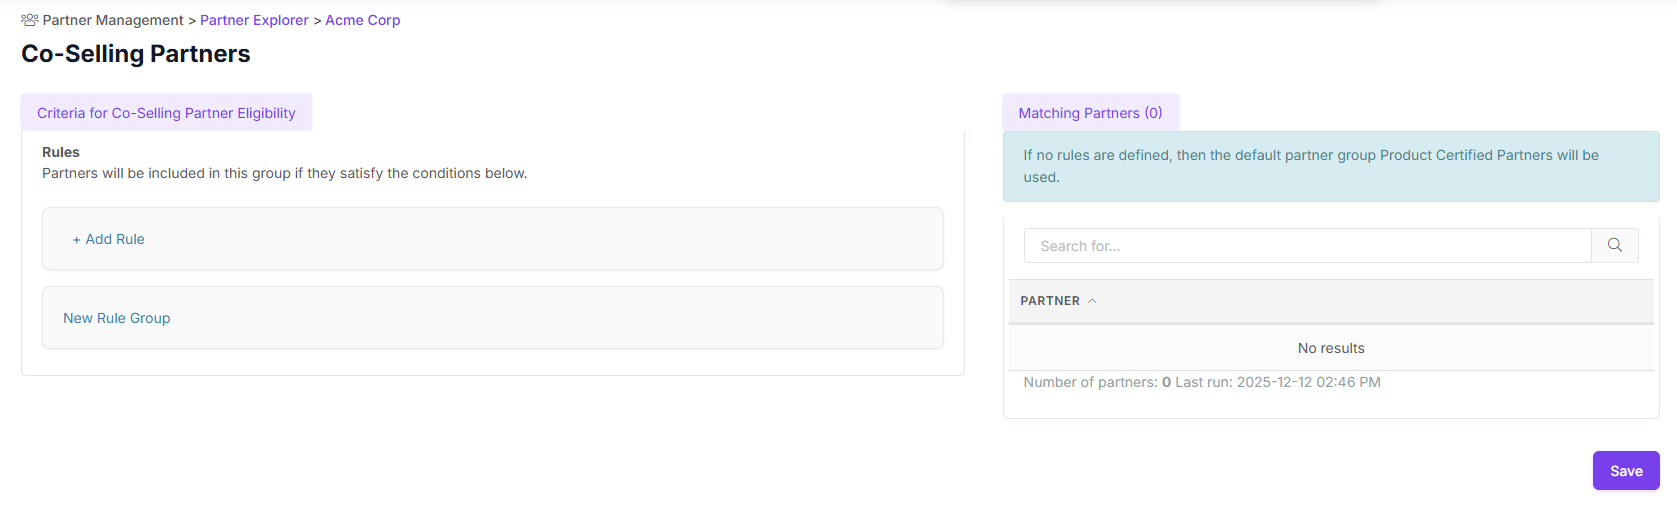The image size is (1677, 509).
Task: Add a new rule with + Add Rule
Action: [x=108, y=239]
